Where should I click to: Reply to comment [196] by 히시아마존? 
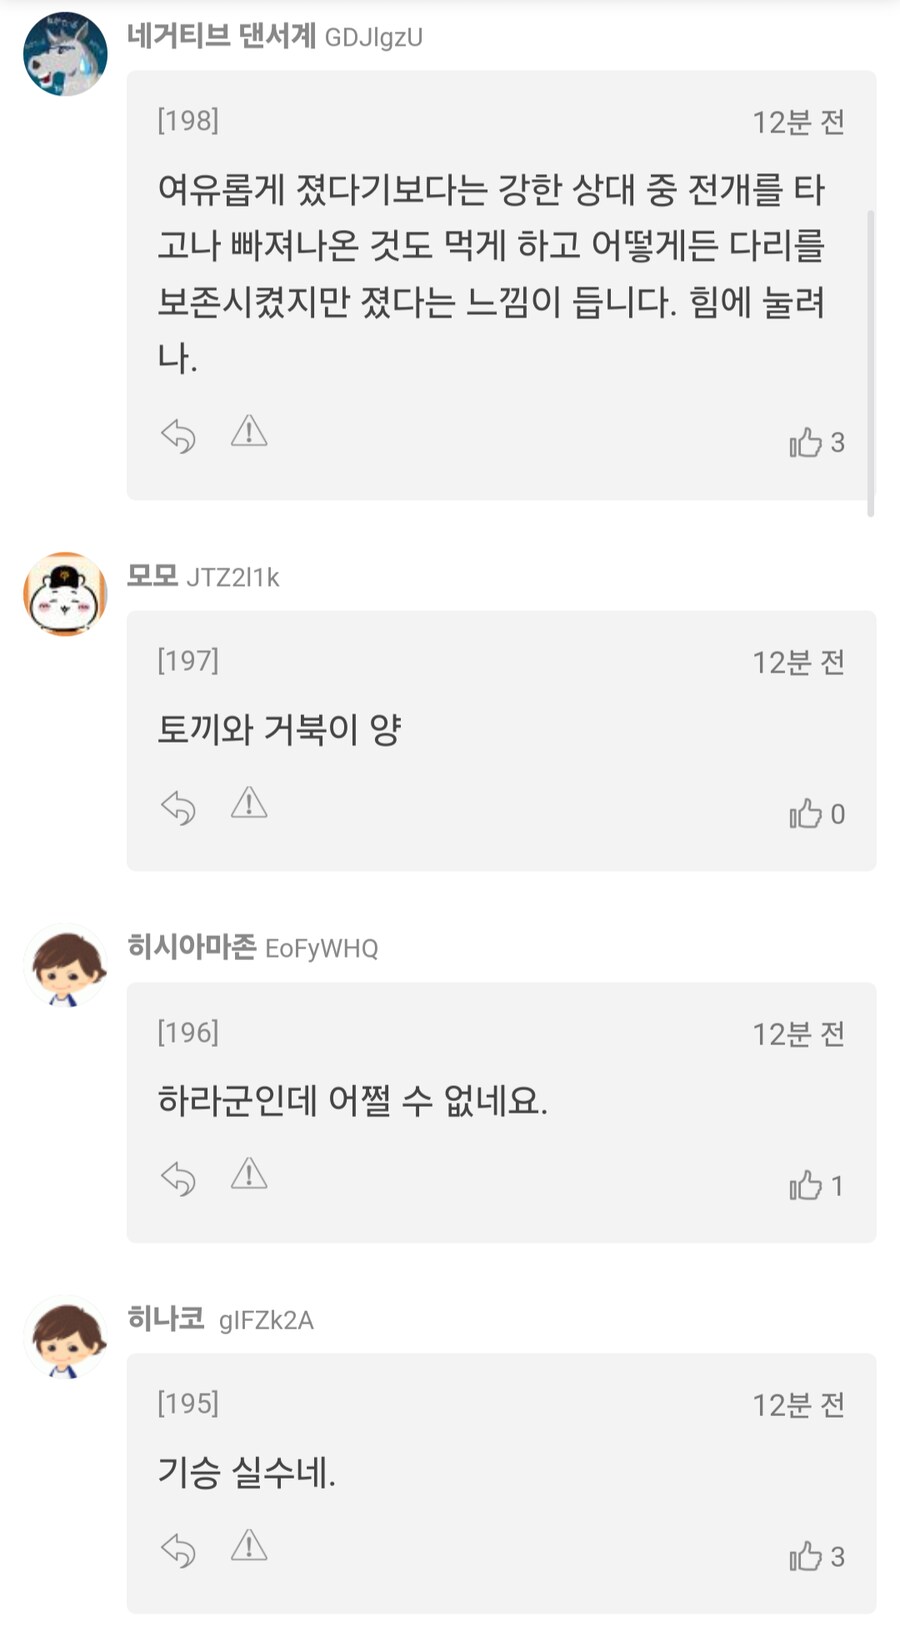click(x=178, y=1179)
